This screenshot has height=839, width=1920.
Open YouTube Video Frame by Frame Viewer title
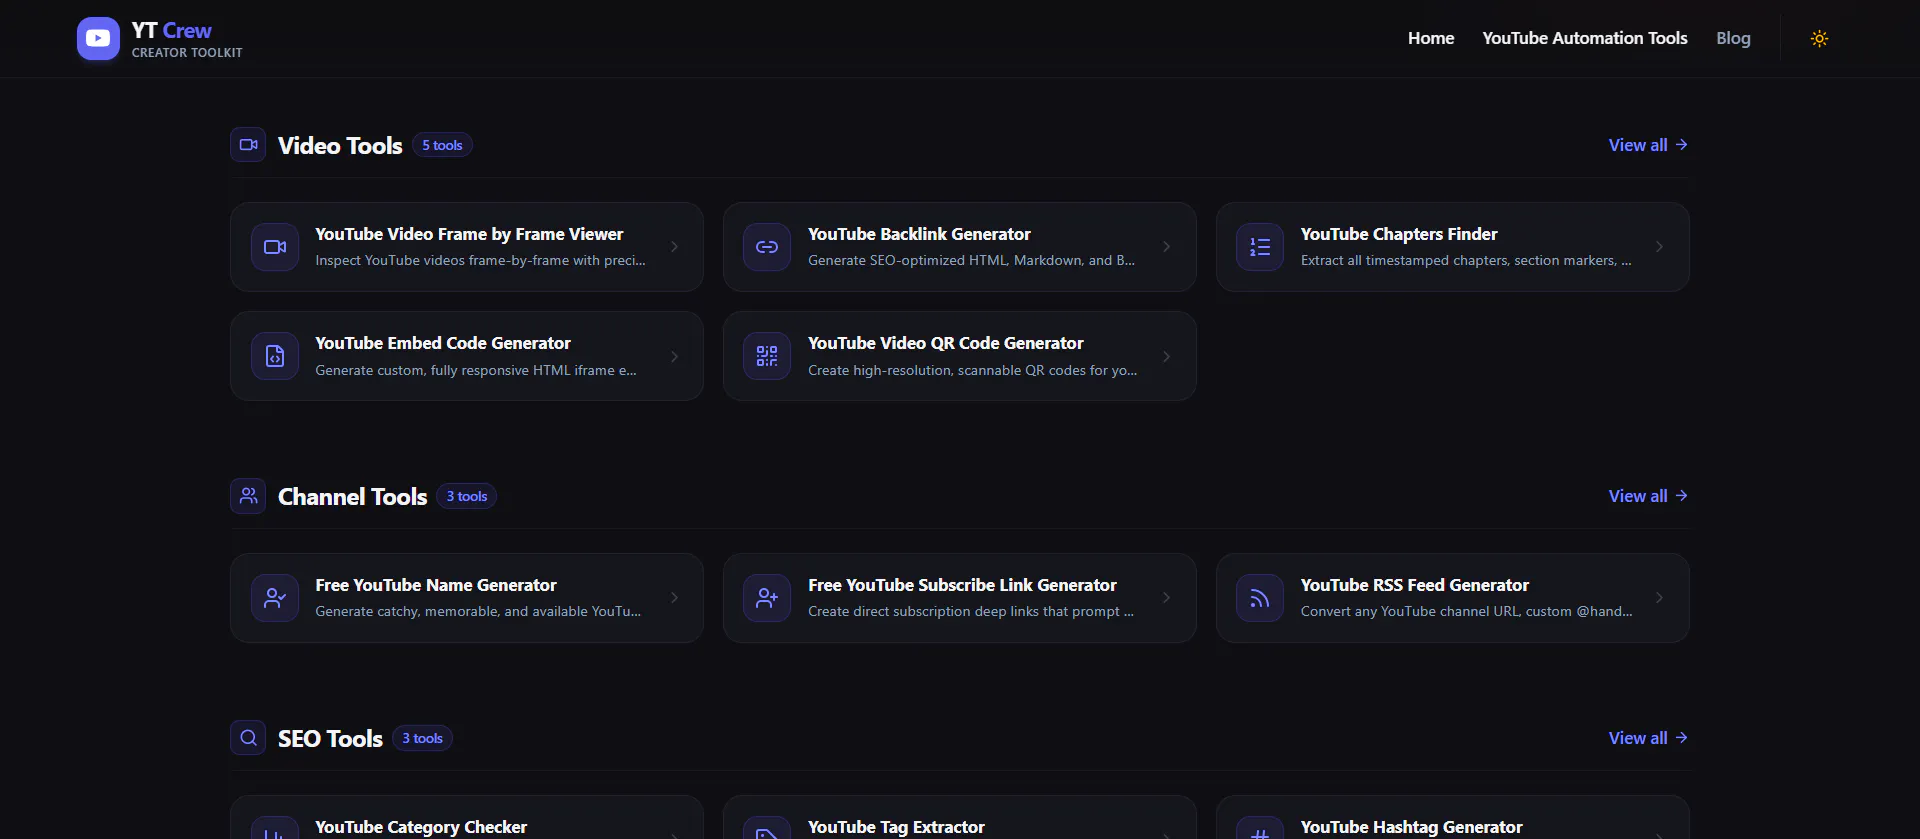469,234
